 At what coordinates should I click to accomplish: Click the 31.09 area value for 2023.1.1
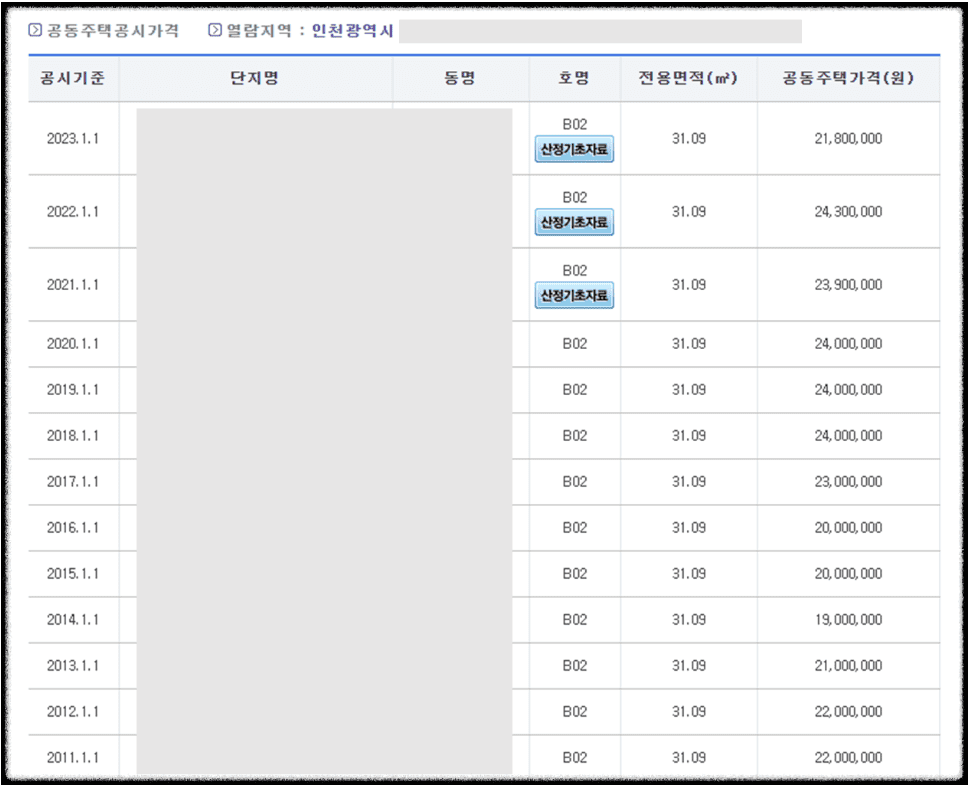[688, 138]
